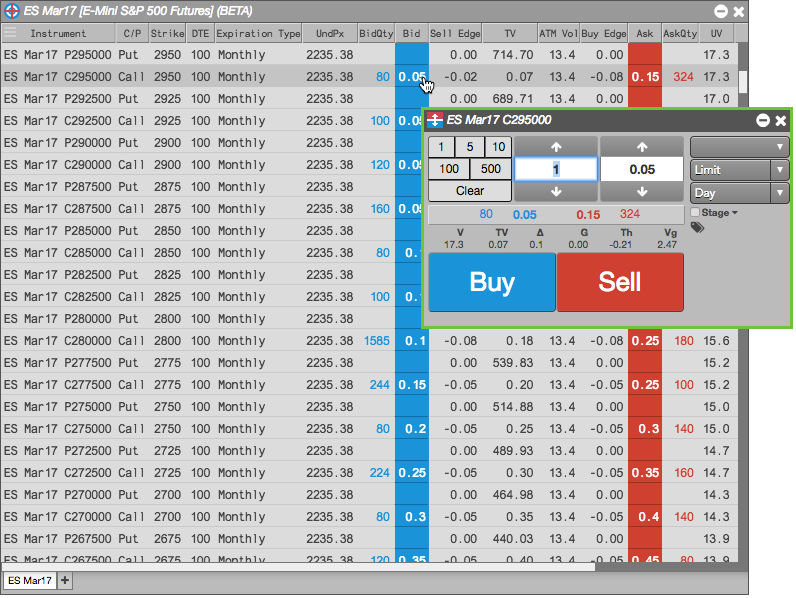Click the horizontal scrollbar at bottom
Image resolution: width=796 pixels, height=598 pixels.
(x=298, y=567)
